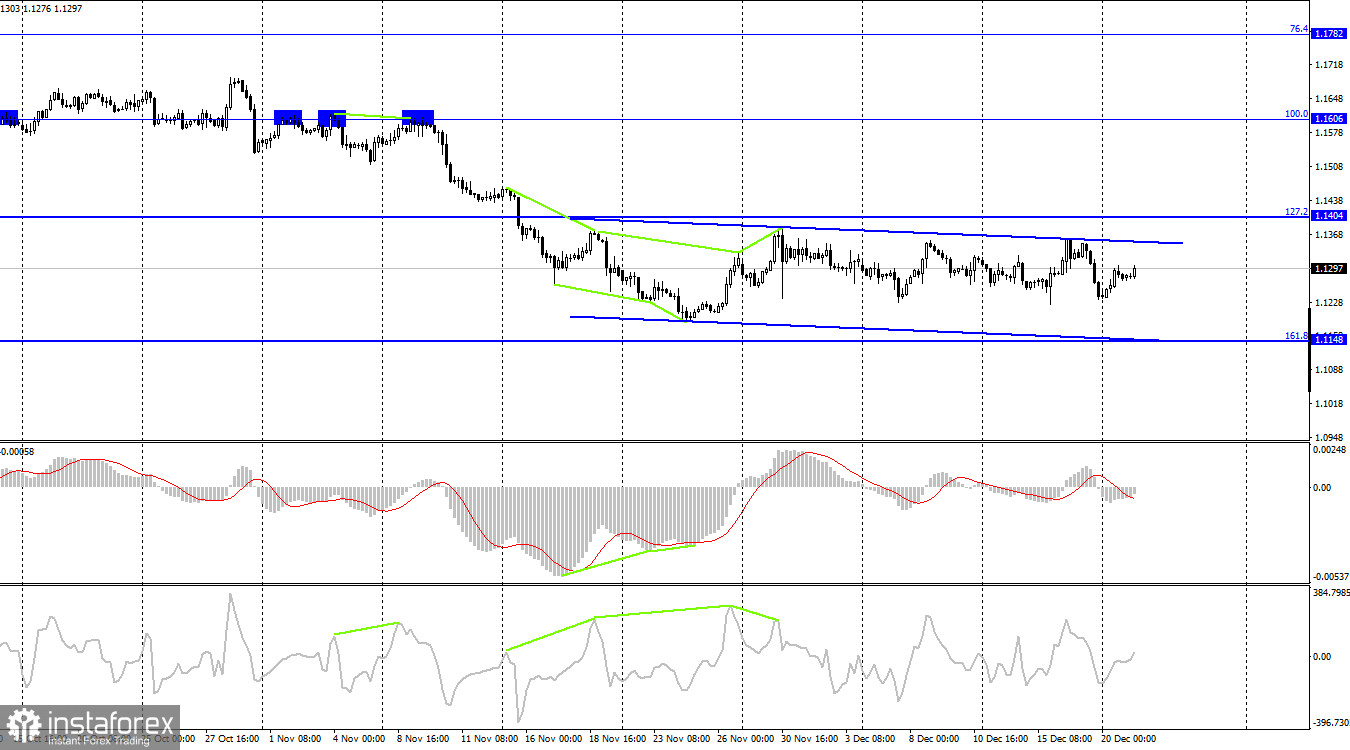
Task: Click the 1.0948 price scale value
Action: (x=1330, y=438)
